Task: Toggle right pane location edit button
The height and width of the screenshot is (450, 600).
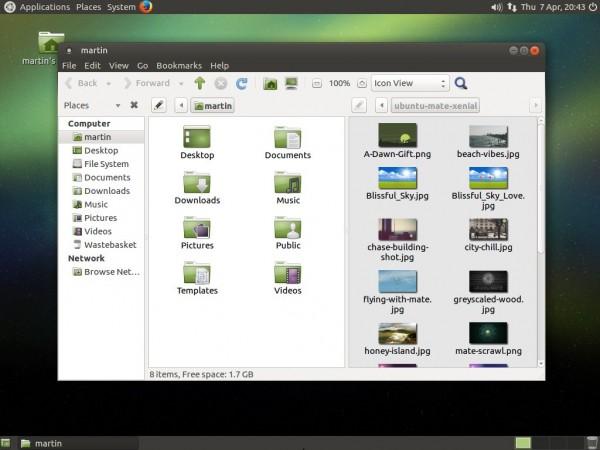Action: click(360, 105)
